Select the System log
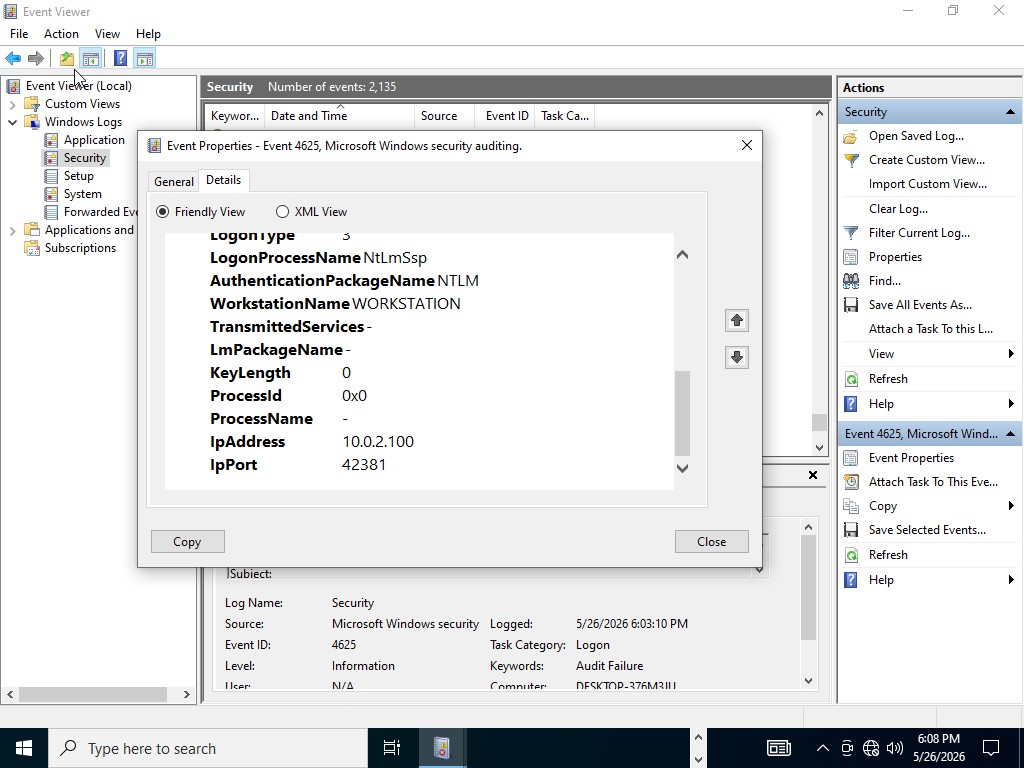Screen dimensions: 1024x768 [x=82, y=194]
